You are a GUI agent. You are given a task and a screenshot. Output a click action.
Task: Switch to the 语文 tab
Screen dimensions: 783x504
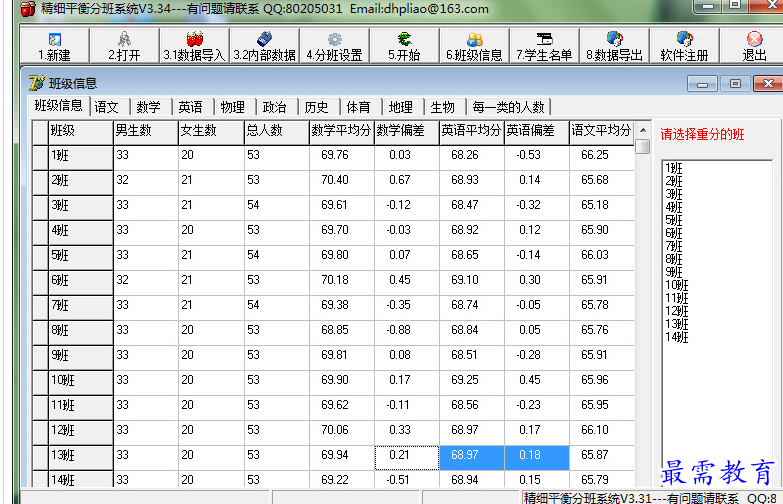107,106
